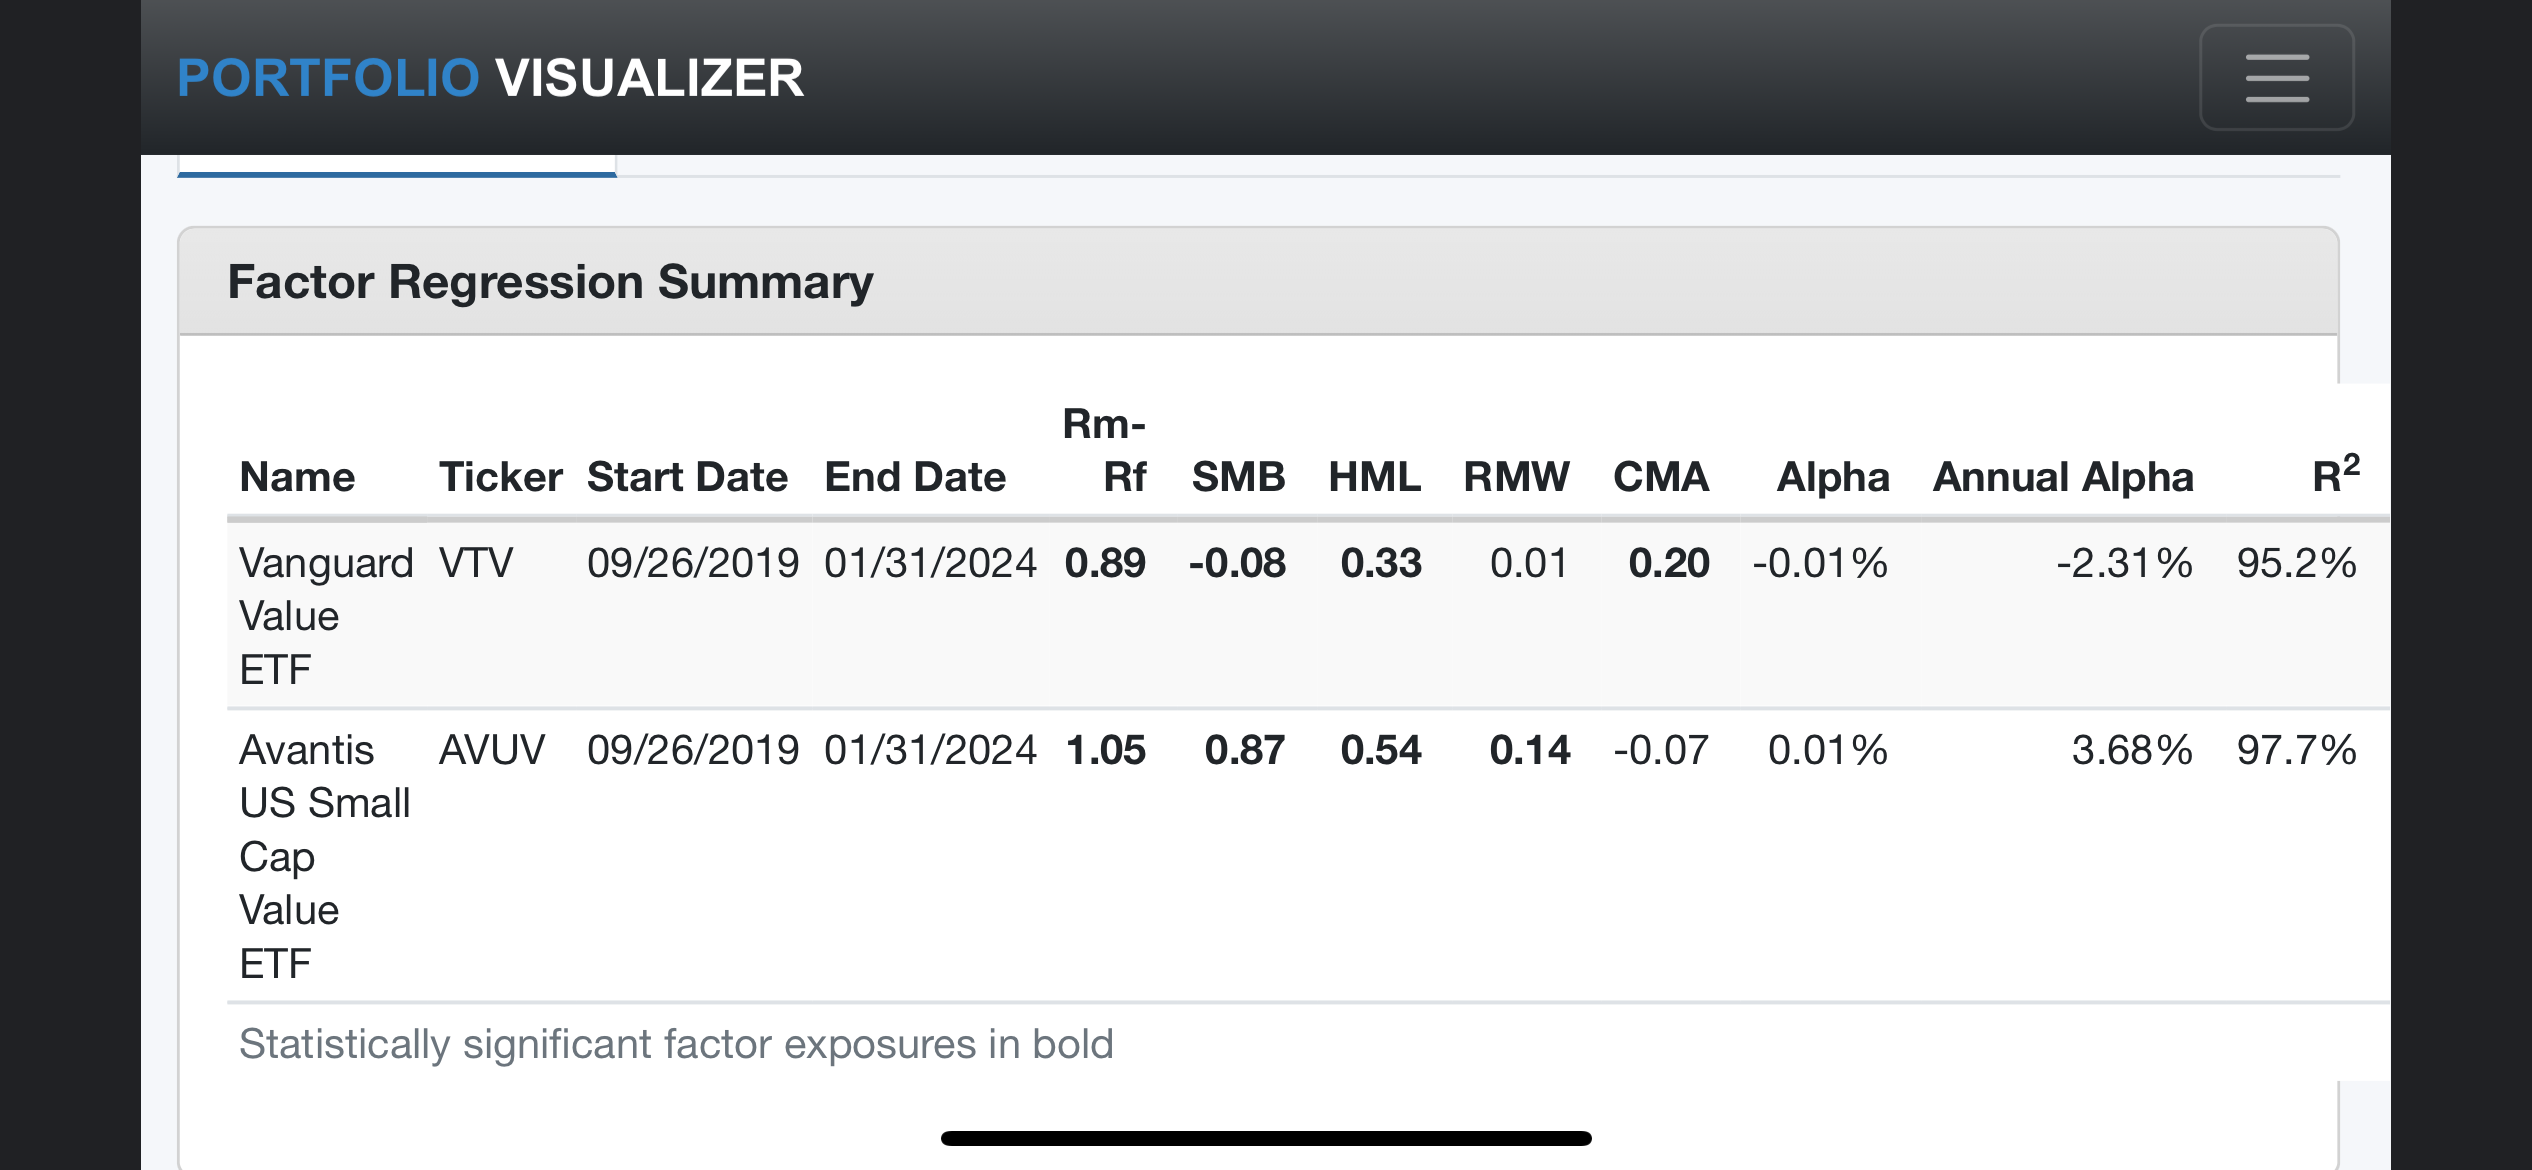Select AVUV start date 09/26/2019
This screenshot has width=2532, height=1170.
[693, 750]
